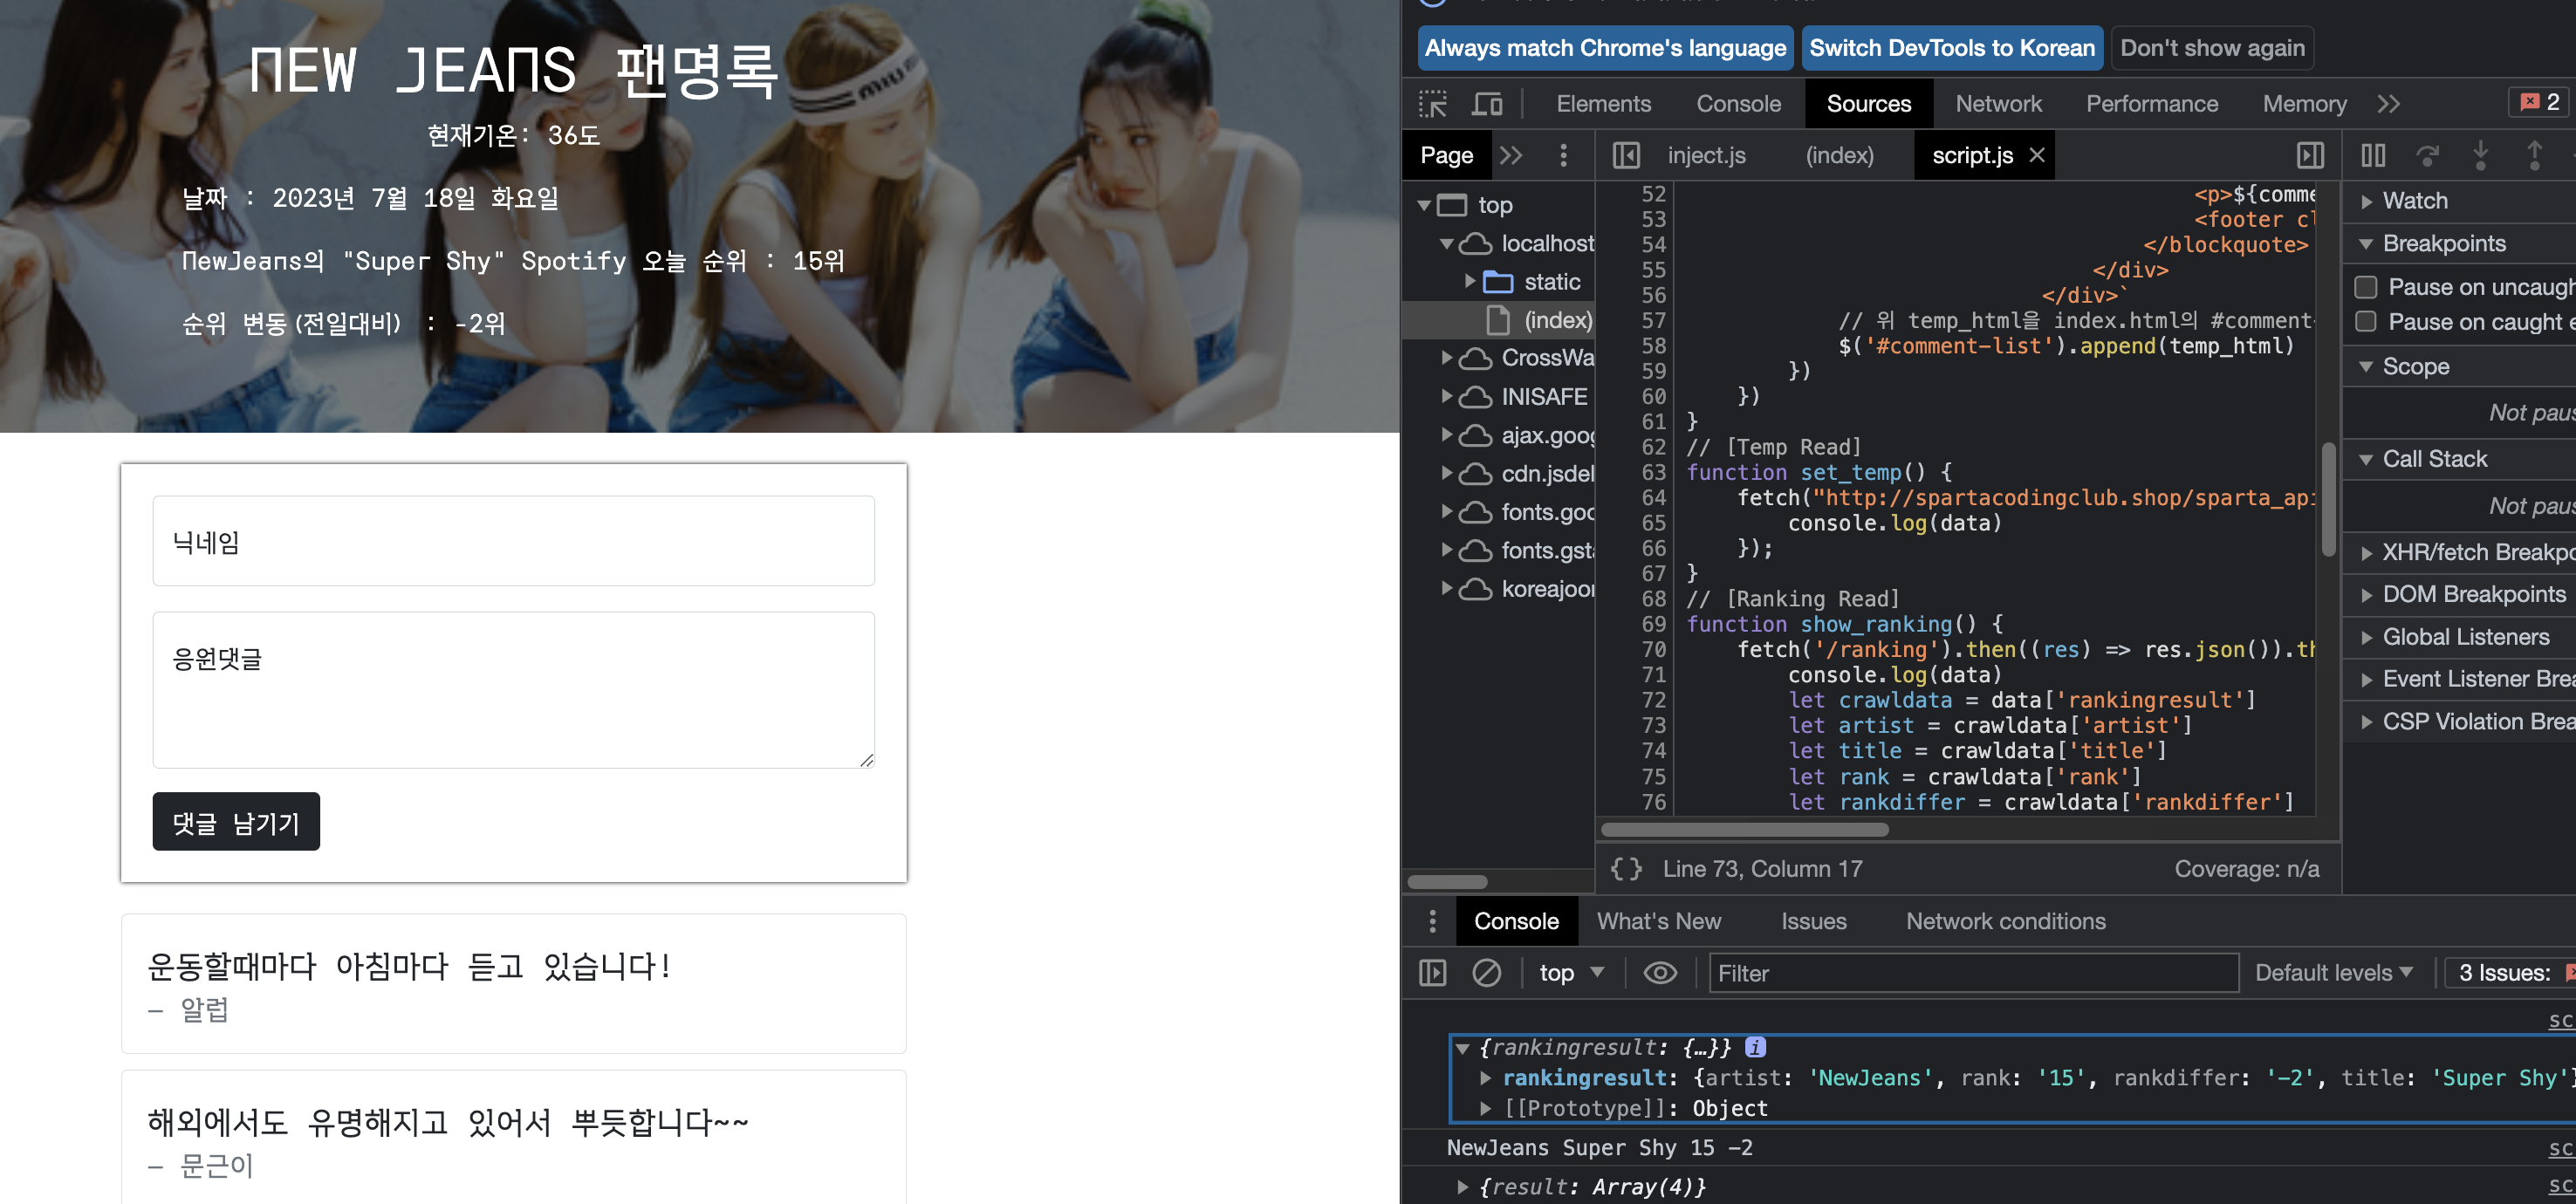Click the clear console icon
2576x1204 pixels.
click(x=1486, y=972)
